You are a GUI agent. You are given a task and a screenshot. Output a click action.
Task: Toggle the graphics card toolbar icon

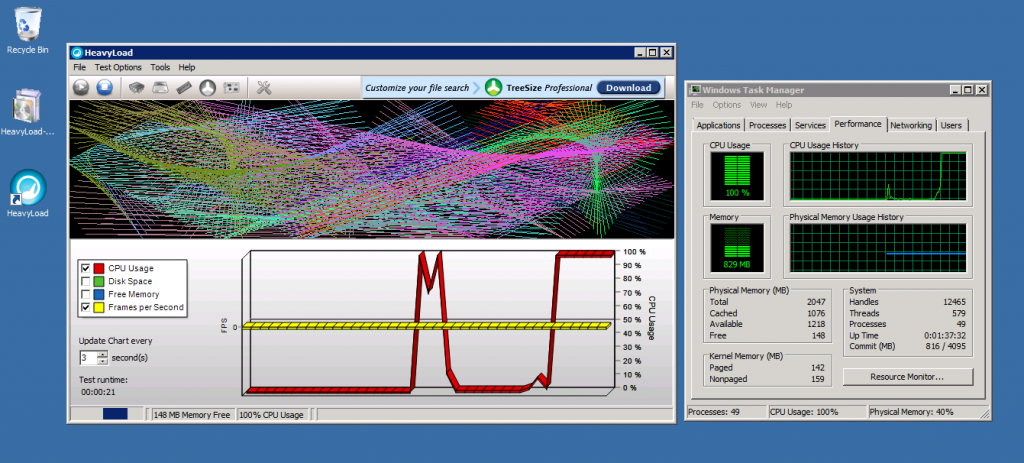(x=231, y=88)
